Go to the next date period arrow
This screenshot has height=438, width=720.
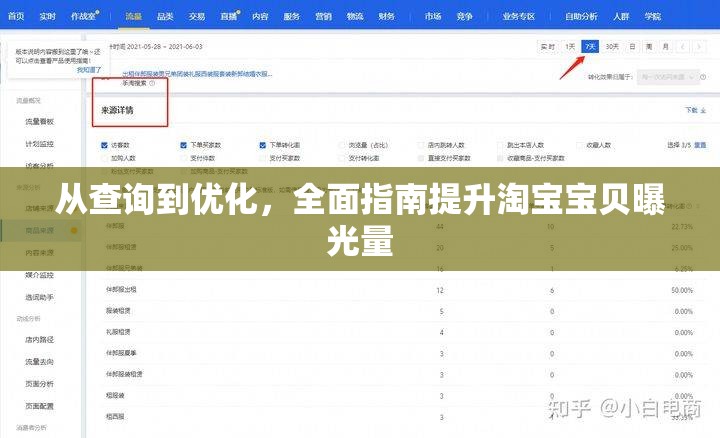pos(699,47)
